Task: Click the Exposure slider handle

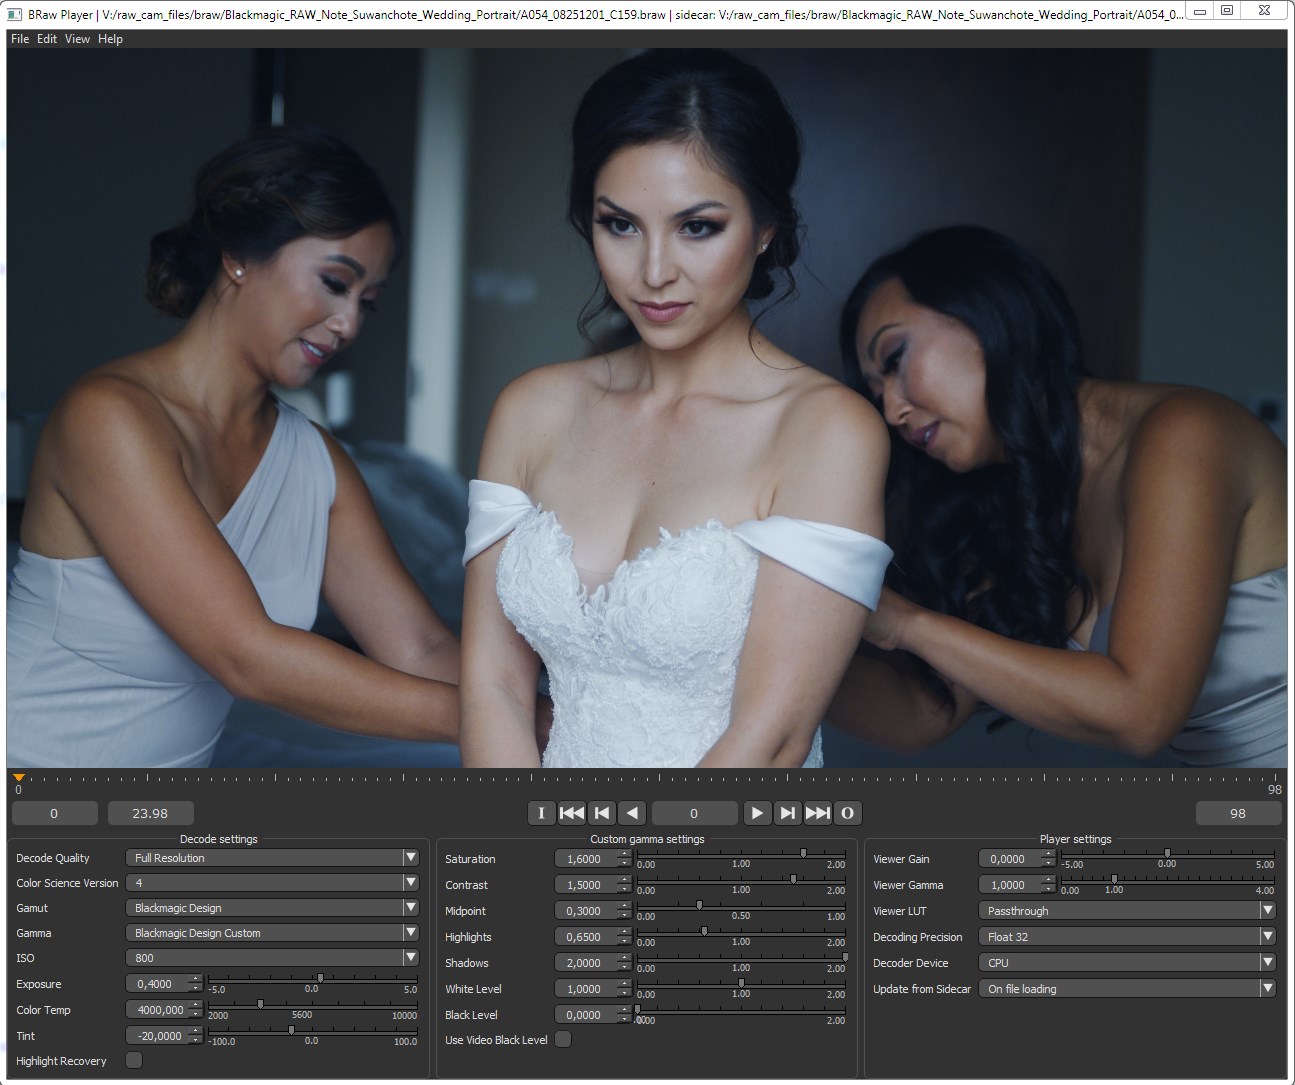Action: coord(320,977)
